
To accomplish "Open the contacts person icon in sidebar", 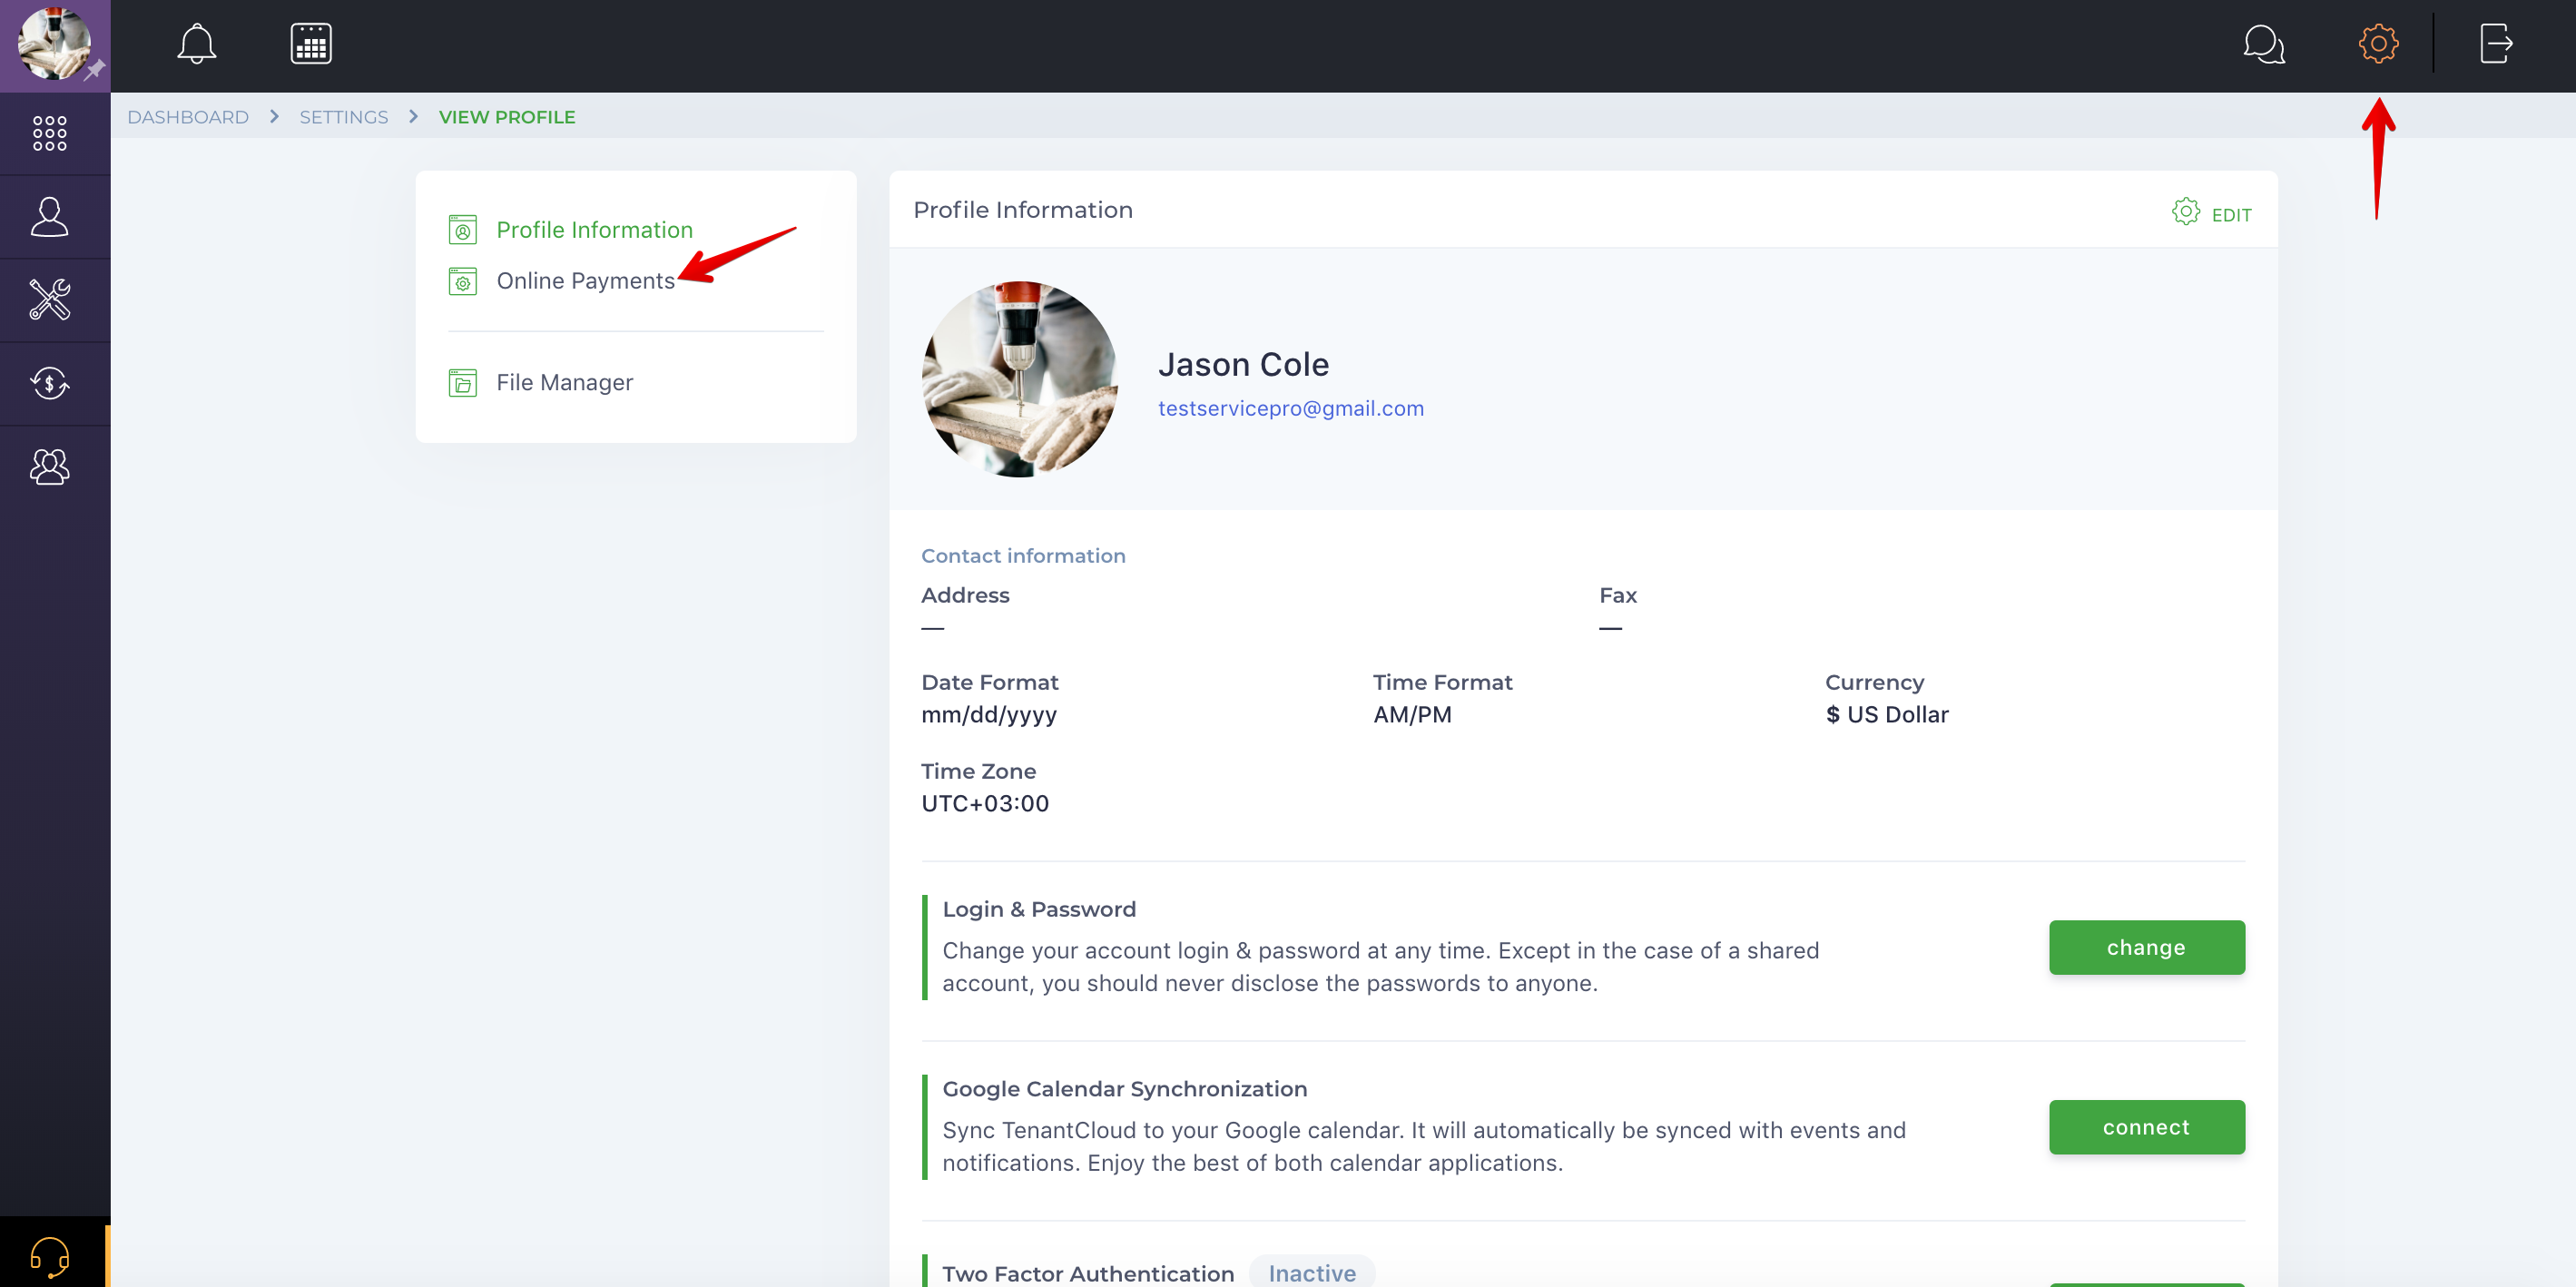I will 50,217.
